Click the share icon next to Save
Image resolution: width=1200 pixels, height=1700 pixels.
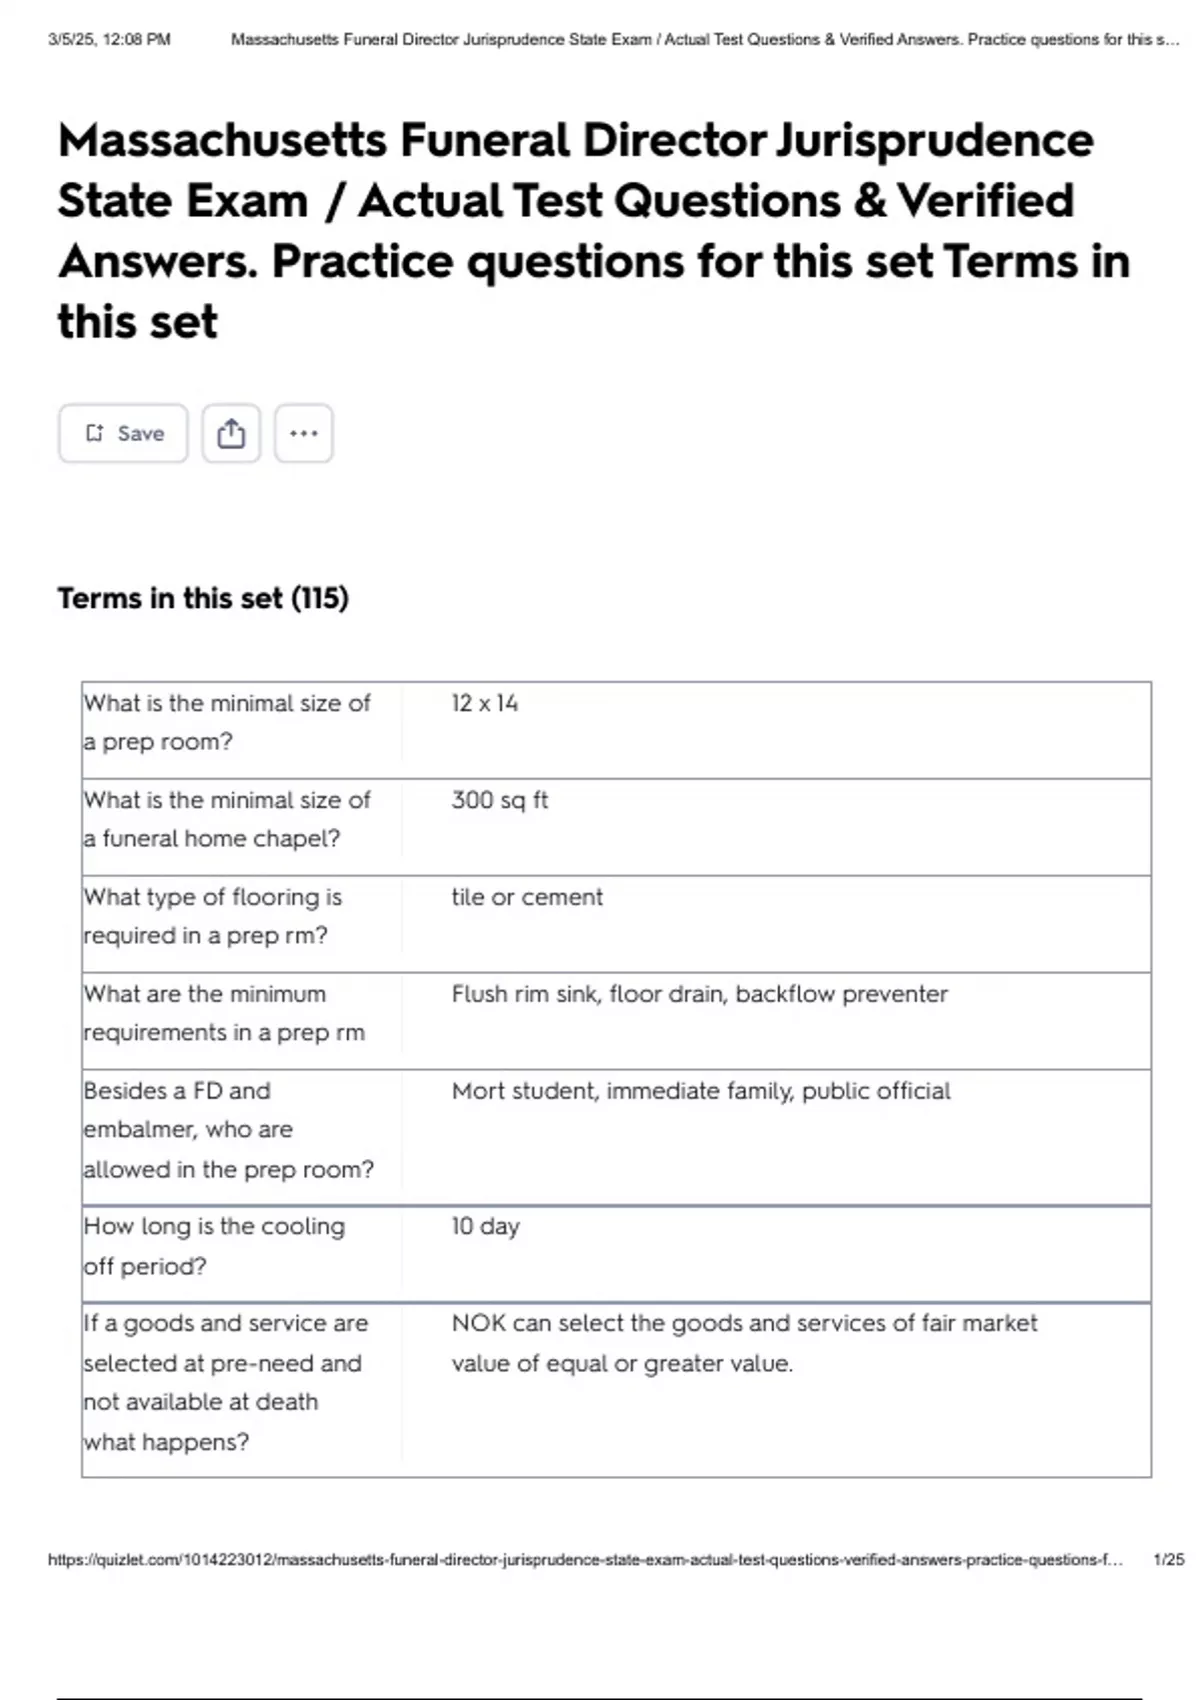pos(232,432)
